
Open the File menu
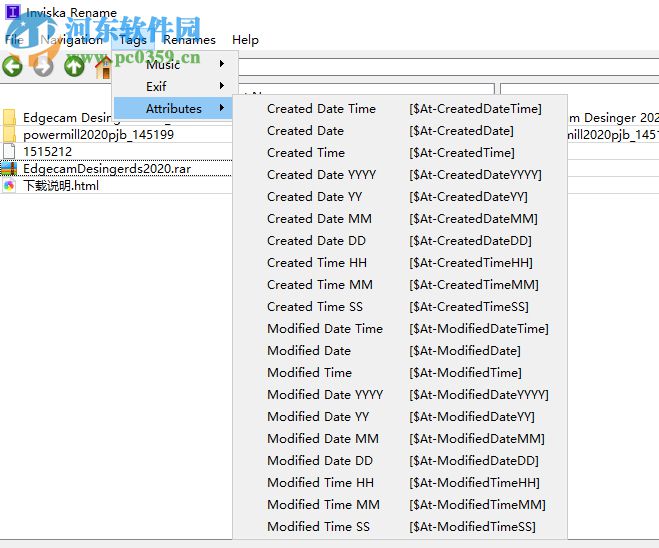[x=14, y=40]
